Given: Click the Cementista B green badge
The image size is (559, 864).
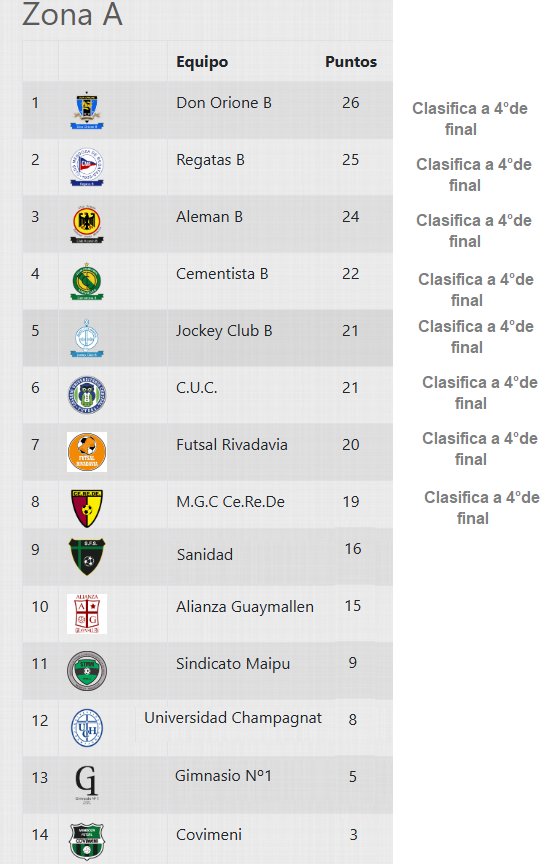Looking at the screenshot, I should click(x=87, y=281).
